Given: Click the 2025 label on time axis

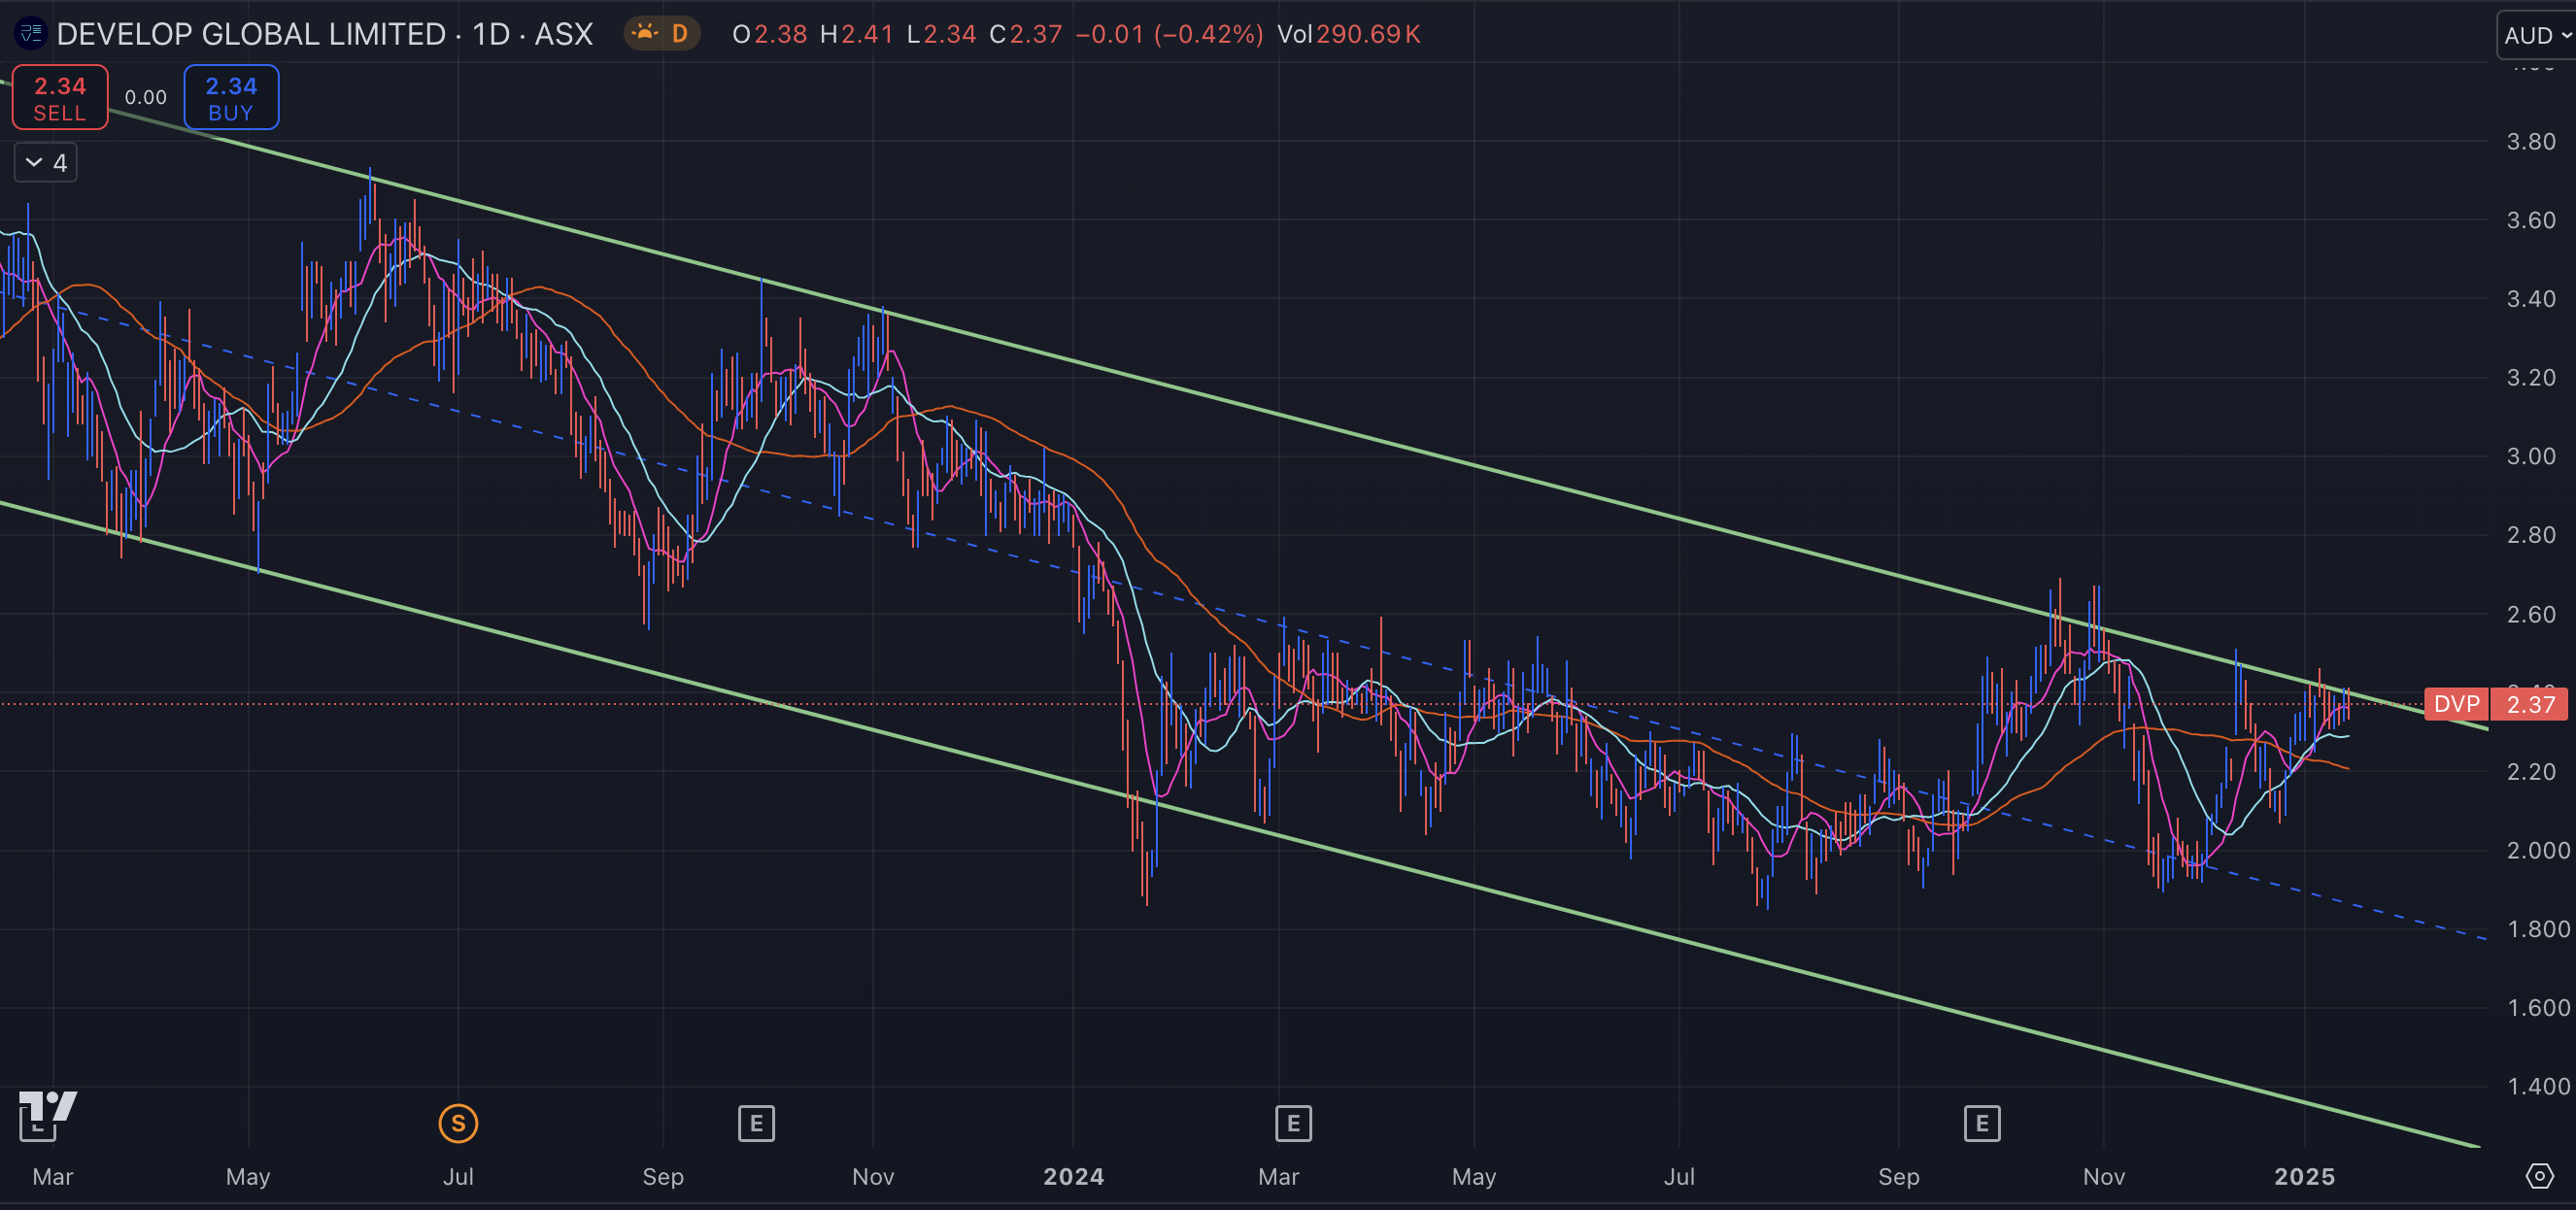Looking at the screenshot, I should [x=2304, y=1177].
